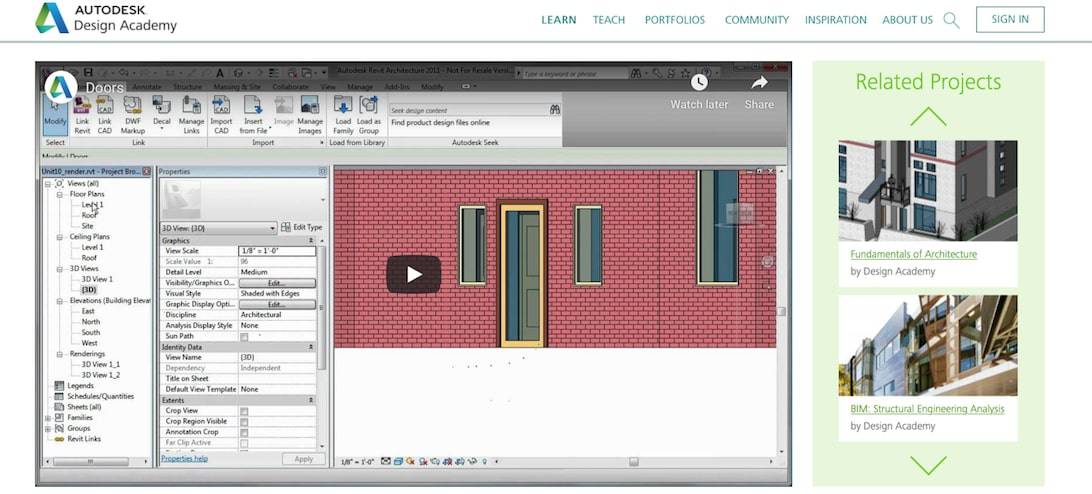
Task: Toggle the Crop Region Visible checkbox
Action: tap(244, 422)
